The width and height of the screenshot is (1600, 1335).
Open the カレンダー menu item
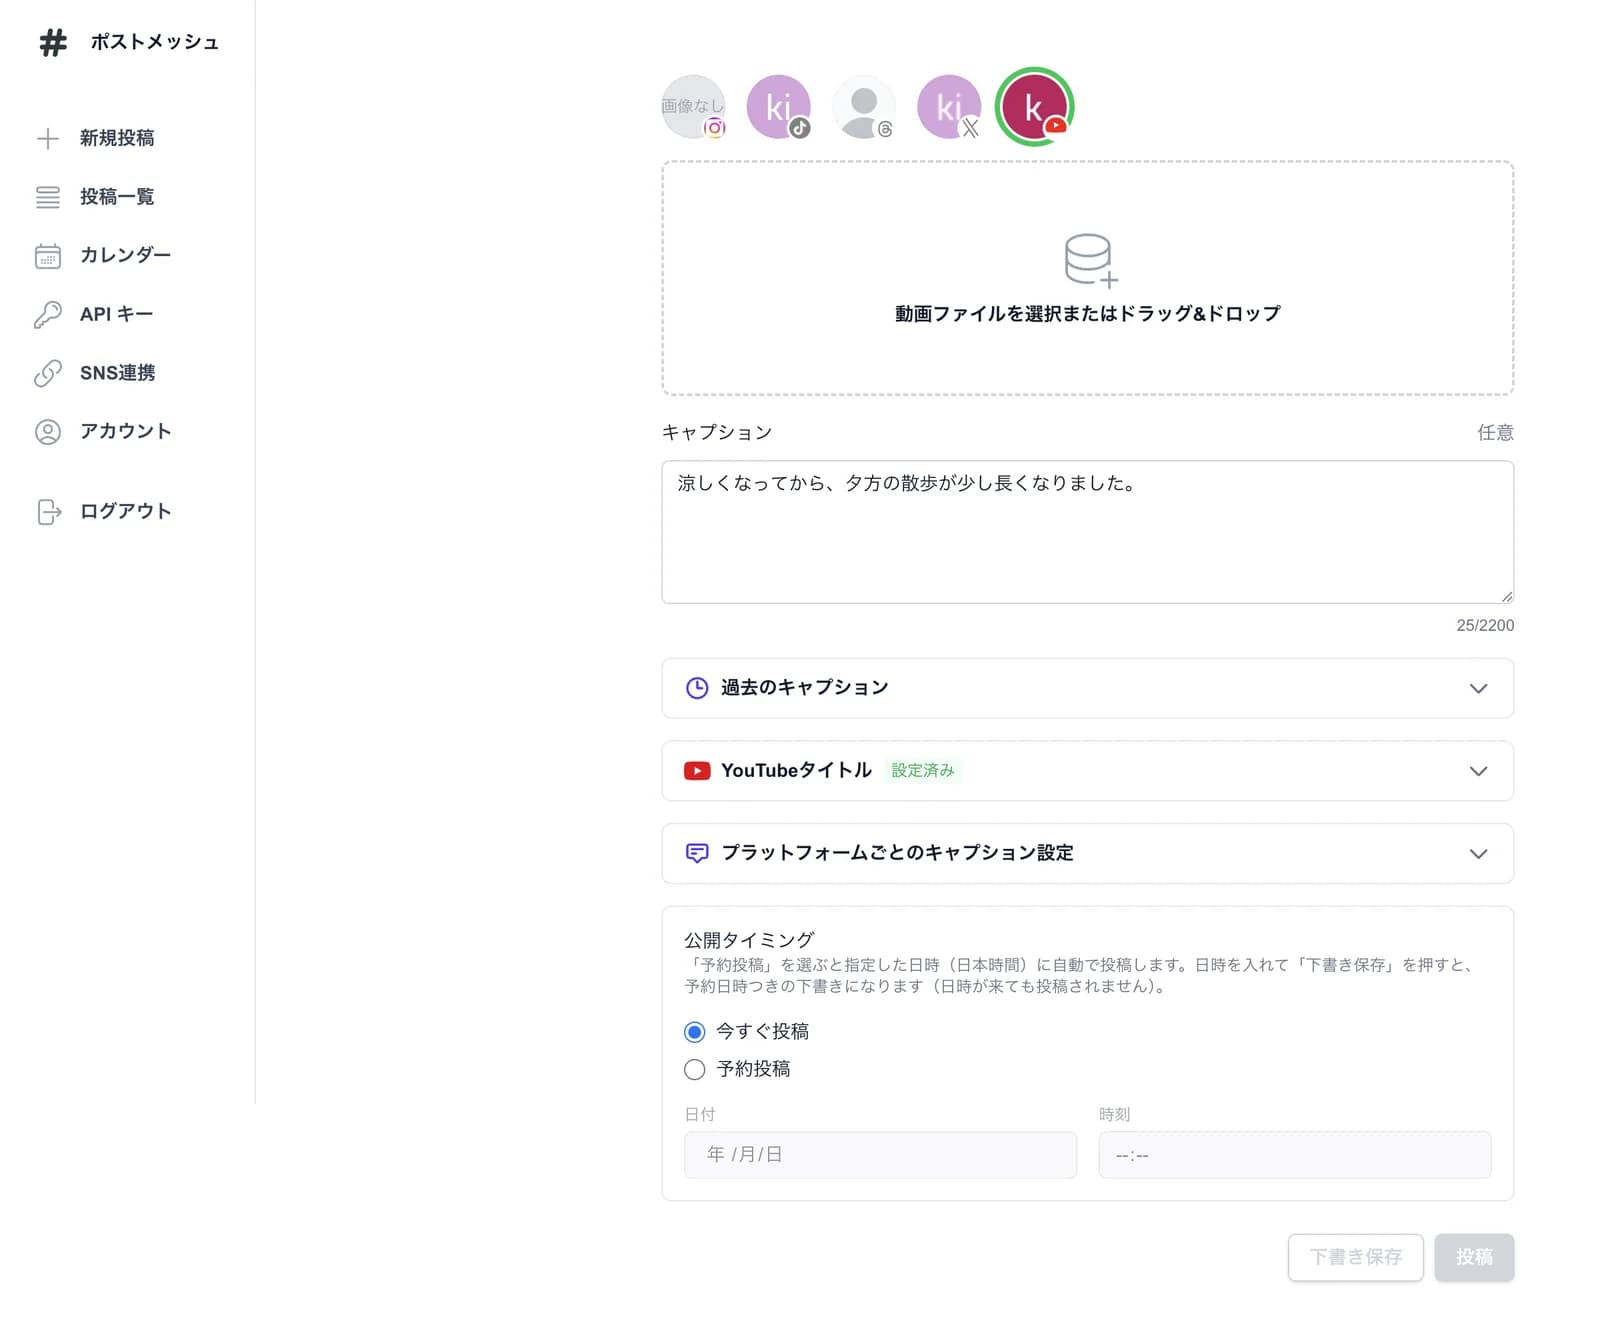(x=125, y=256)
